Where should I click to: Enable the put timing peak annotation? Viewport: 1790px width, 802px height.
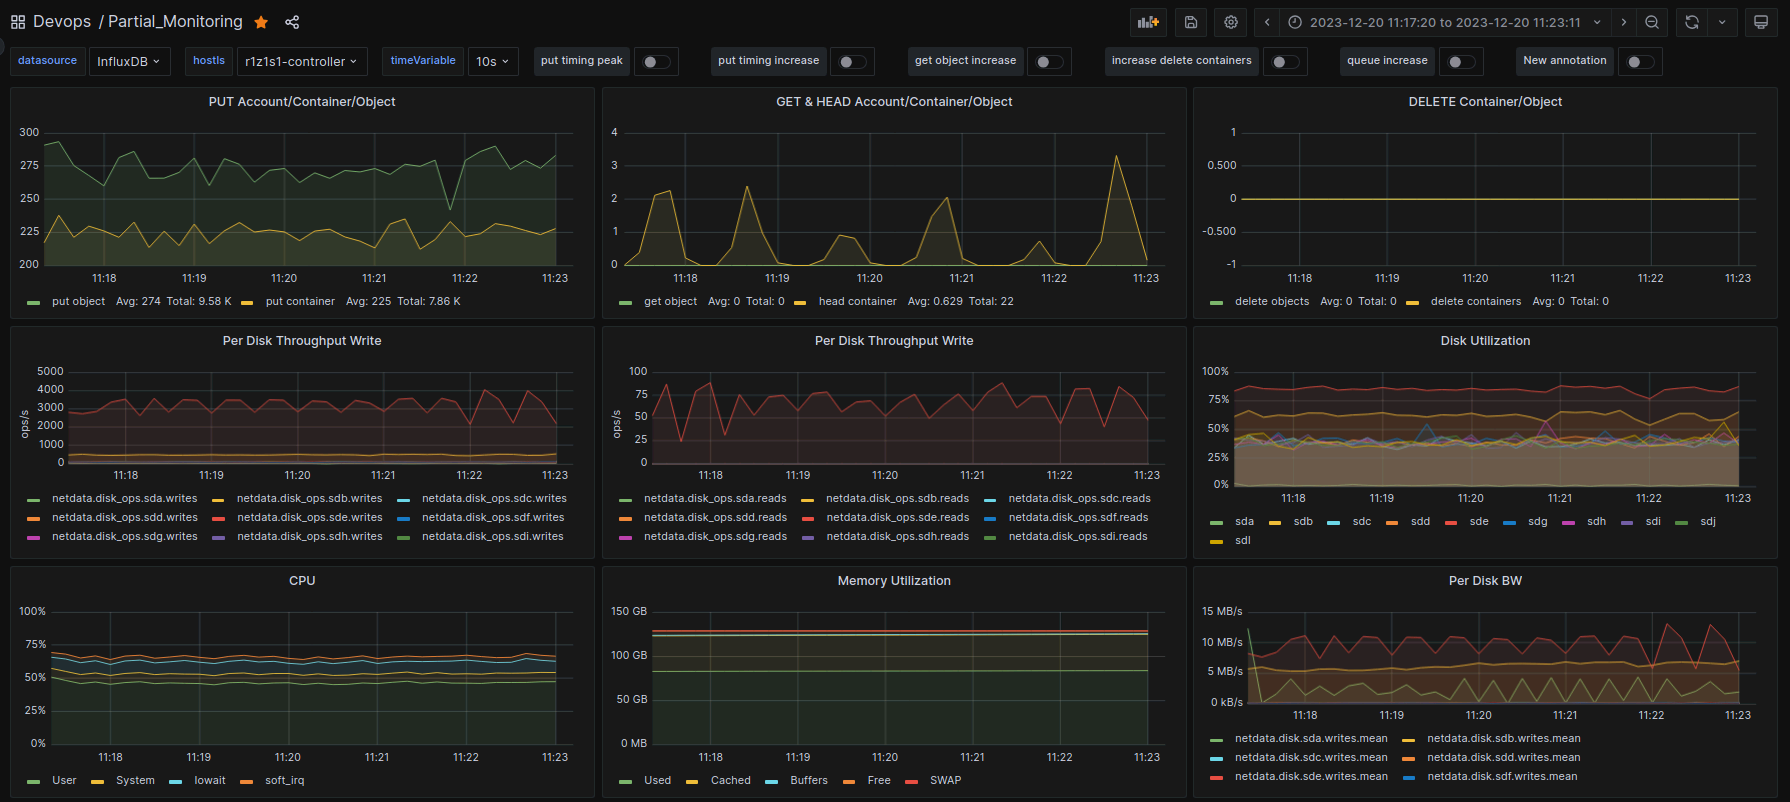(656, 62)
